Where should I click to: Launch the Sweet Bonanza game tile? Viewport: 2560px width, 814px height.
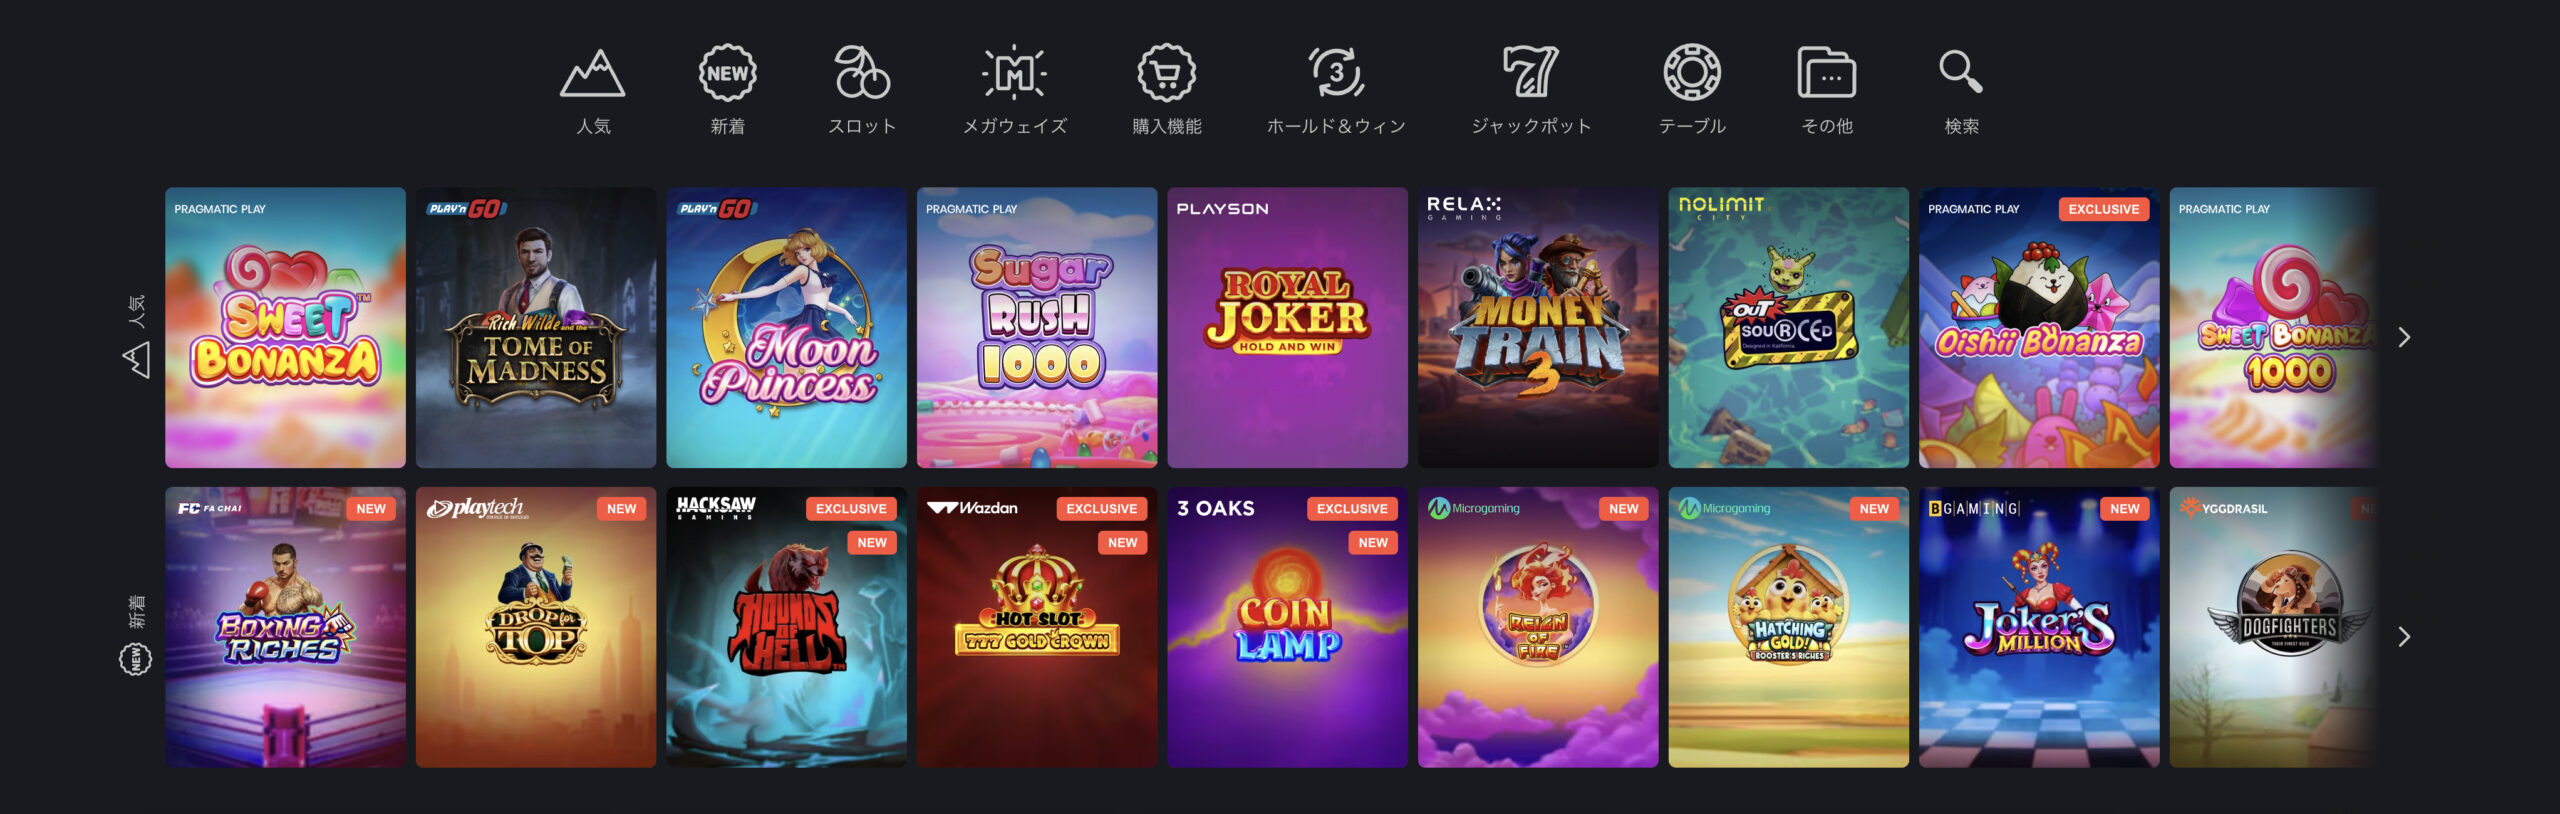[285, 328]
